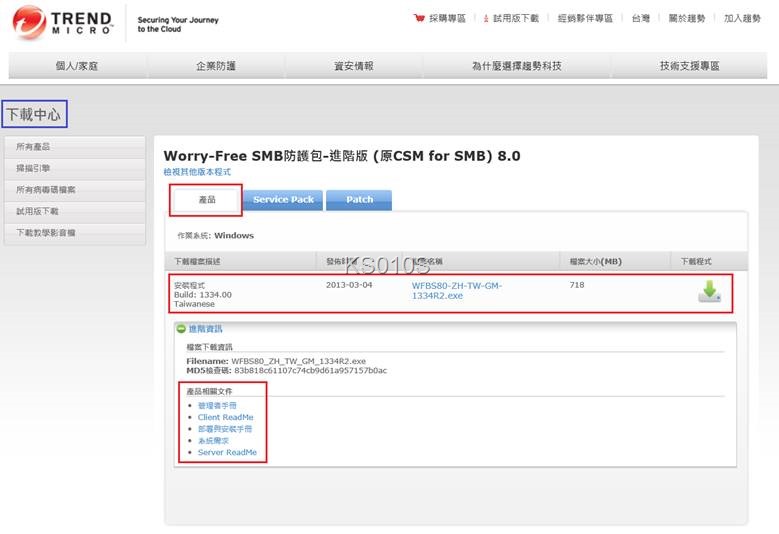This screenshot has width=779, height=534.
Task: Select the 產品 tab
Action: click(207, 200)
